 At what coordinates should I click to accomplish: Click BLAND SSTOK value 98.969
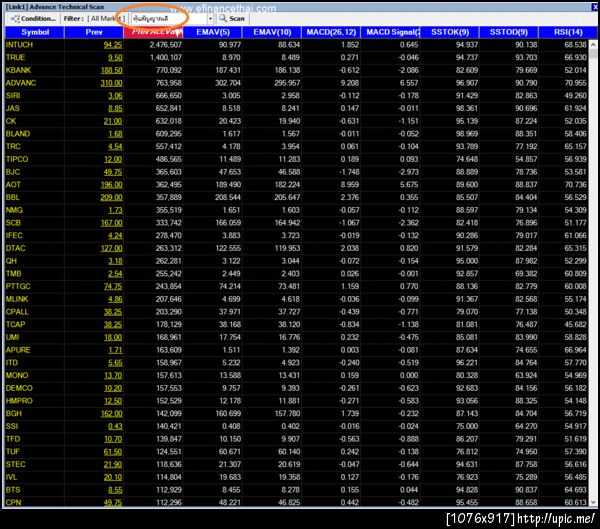tap(467, 134)
